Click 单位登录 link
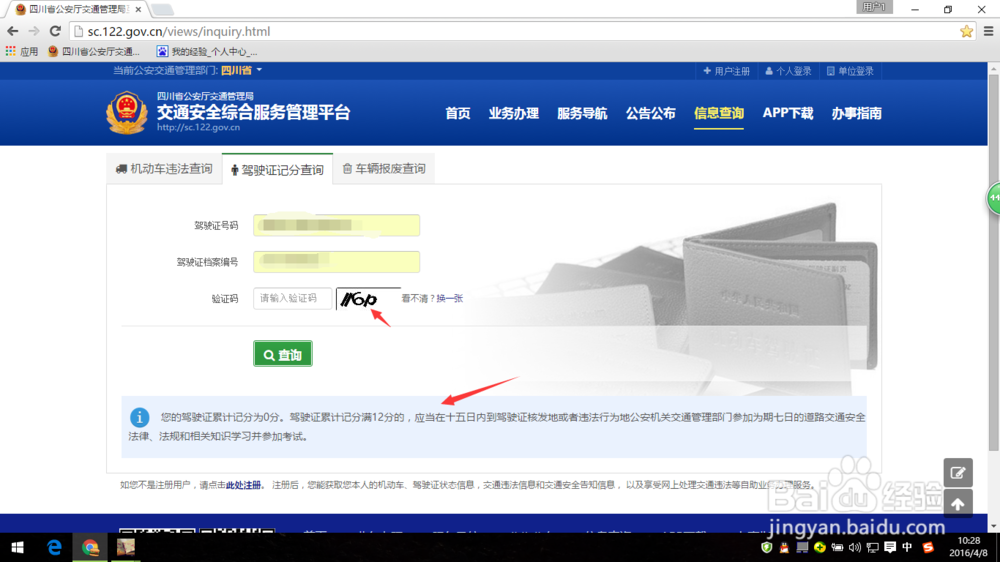1000x562 pixels. click(x=850, y=71)
